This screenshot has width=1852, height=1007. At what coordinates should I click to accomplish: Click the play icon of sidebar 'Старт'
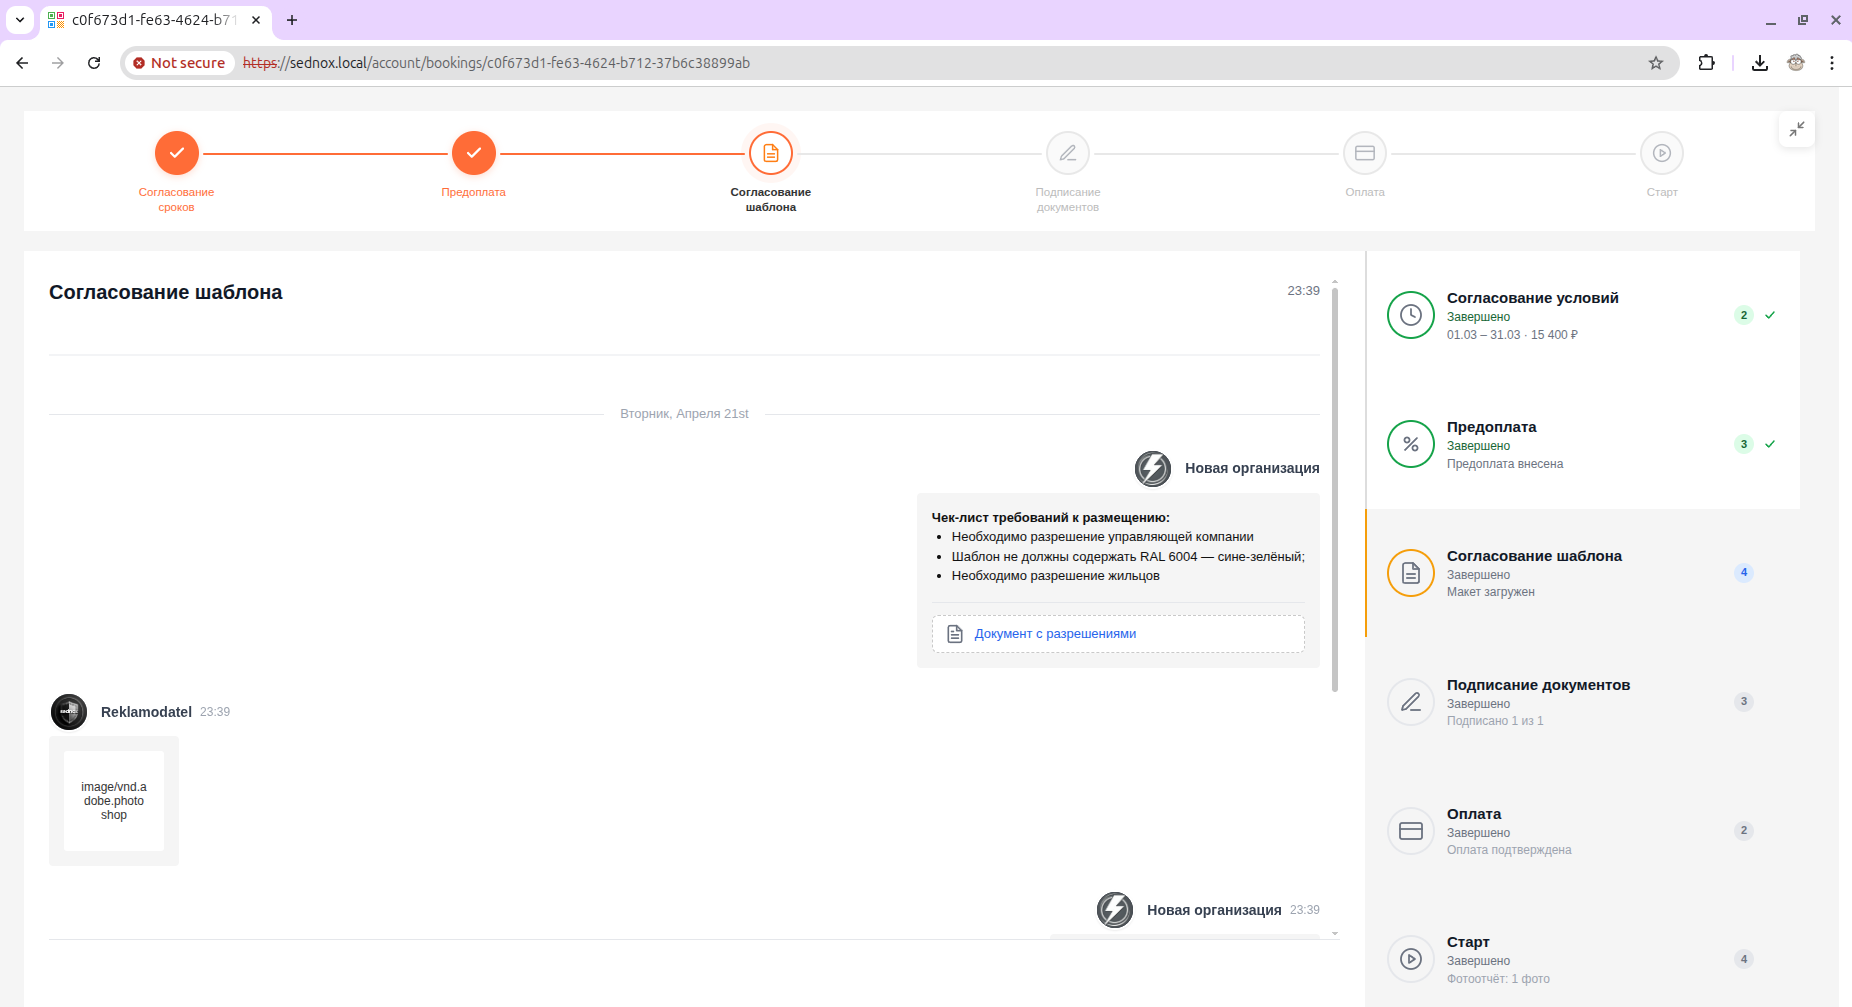coord(1411,959)
